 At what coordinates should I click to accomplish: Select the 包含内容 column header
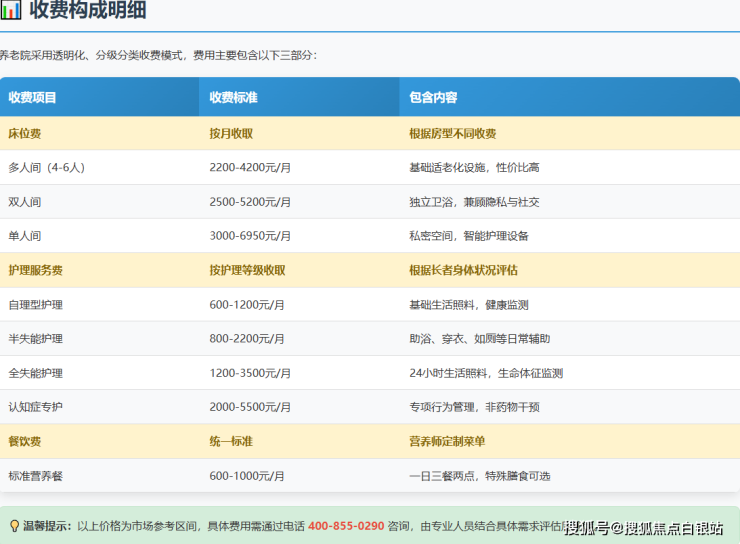pos(433,98)
